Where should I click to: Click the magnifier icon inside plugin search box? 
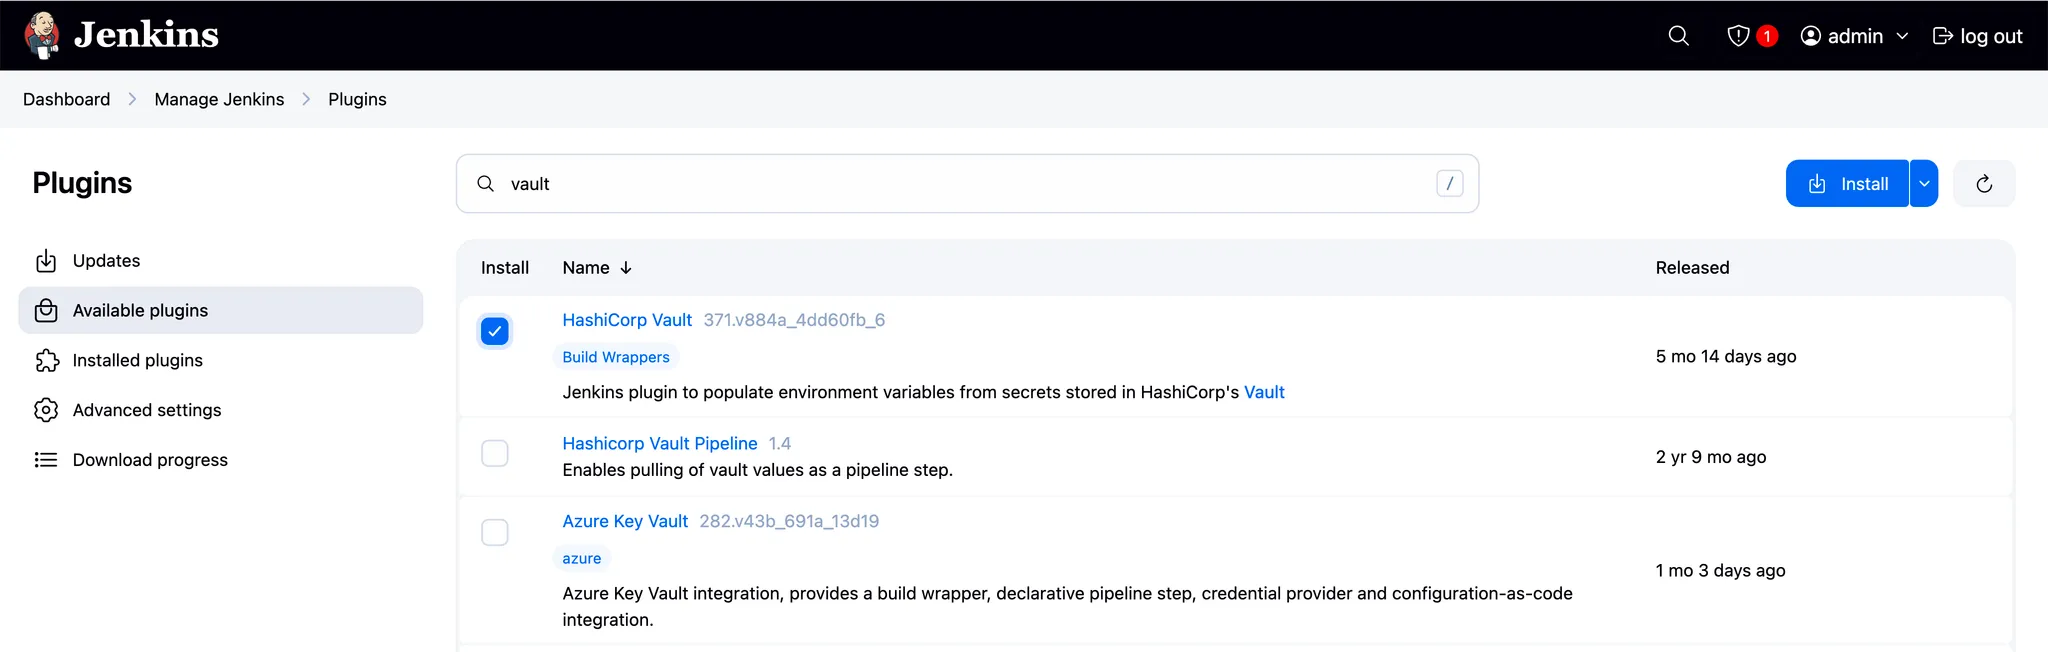(485, 184)
